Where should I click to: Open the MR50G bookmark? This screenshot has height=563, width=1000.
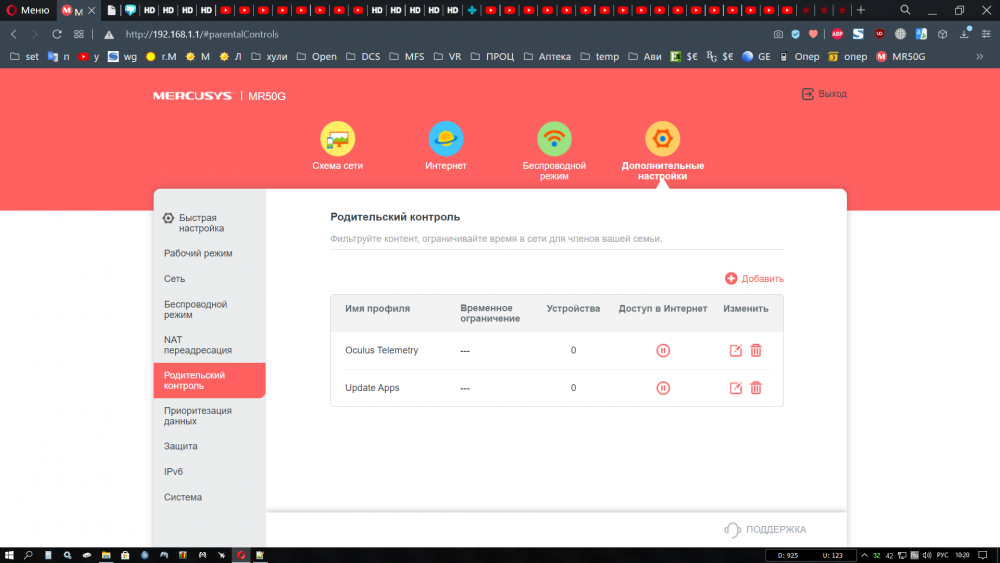901,57
